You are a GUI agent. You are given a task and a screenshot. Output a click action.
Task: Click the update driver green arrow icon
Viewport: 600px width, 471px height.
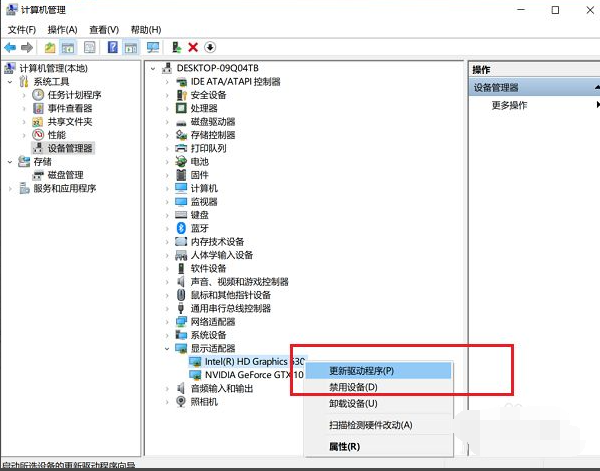point(177,47)
